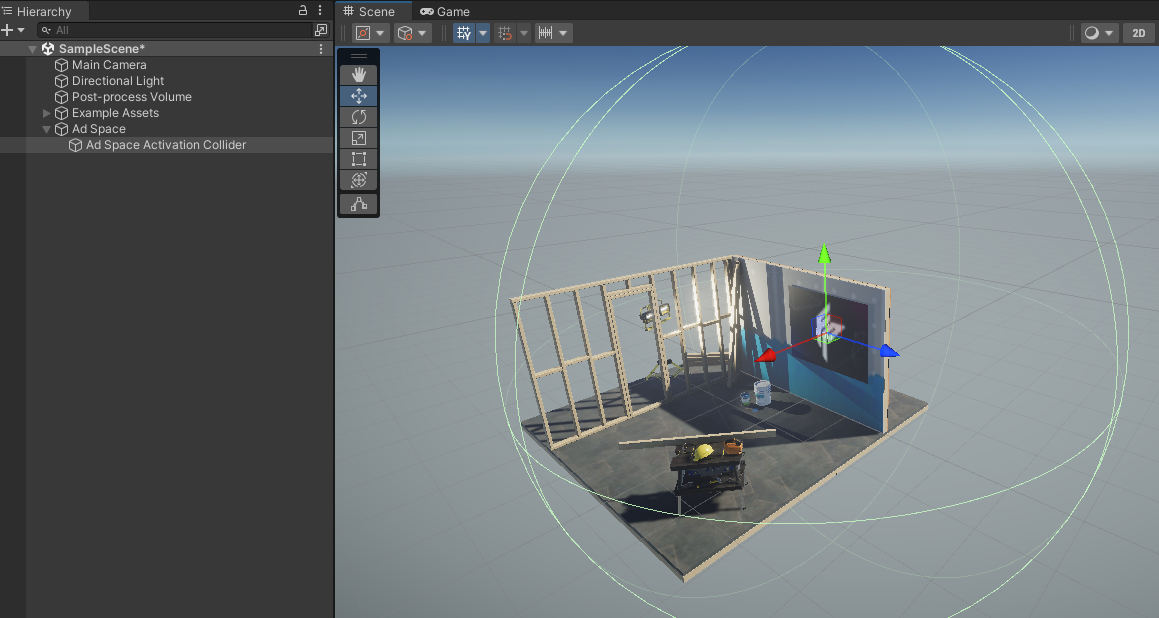The height and width of the screenshot is (618, 1159).
Task: Toggle 2D view mode
Action: 1139,33
